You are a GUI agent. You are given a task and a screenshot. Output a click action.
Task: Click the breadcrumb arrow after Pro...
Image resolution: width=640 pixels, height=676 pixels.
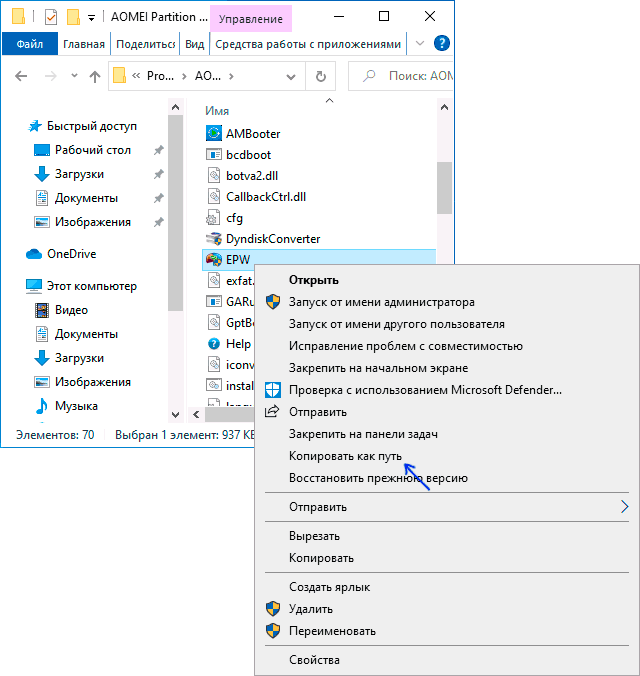[184, 76]
